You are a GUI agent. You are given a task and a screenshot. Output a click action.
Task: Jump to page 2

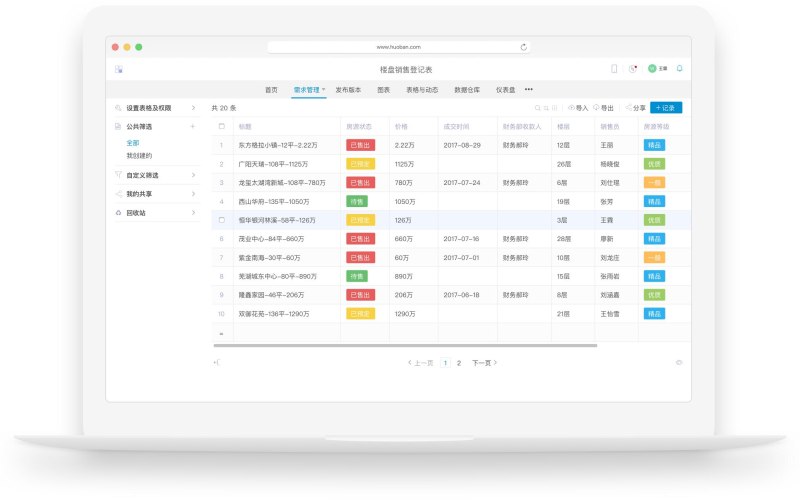tap(459, 363)
